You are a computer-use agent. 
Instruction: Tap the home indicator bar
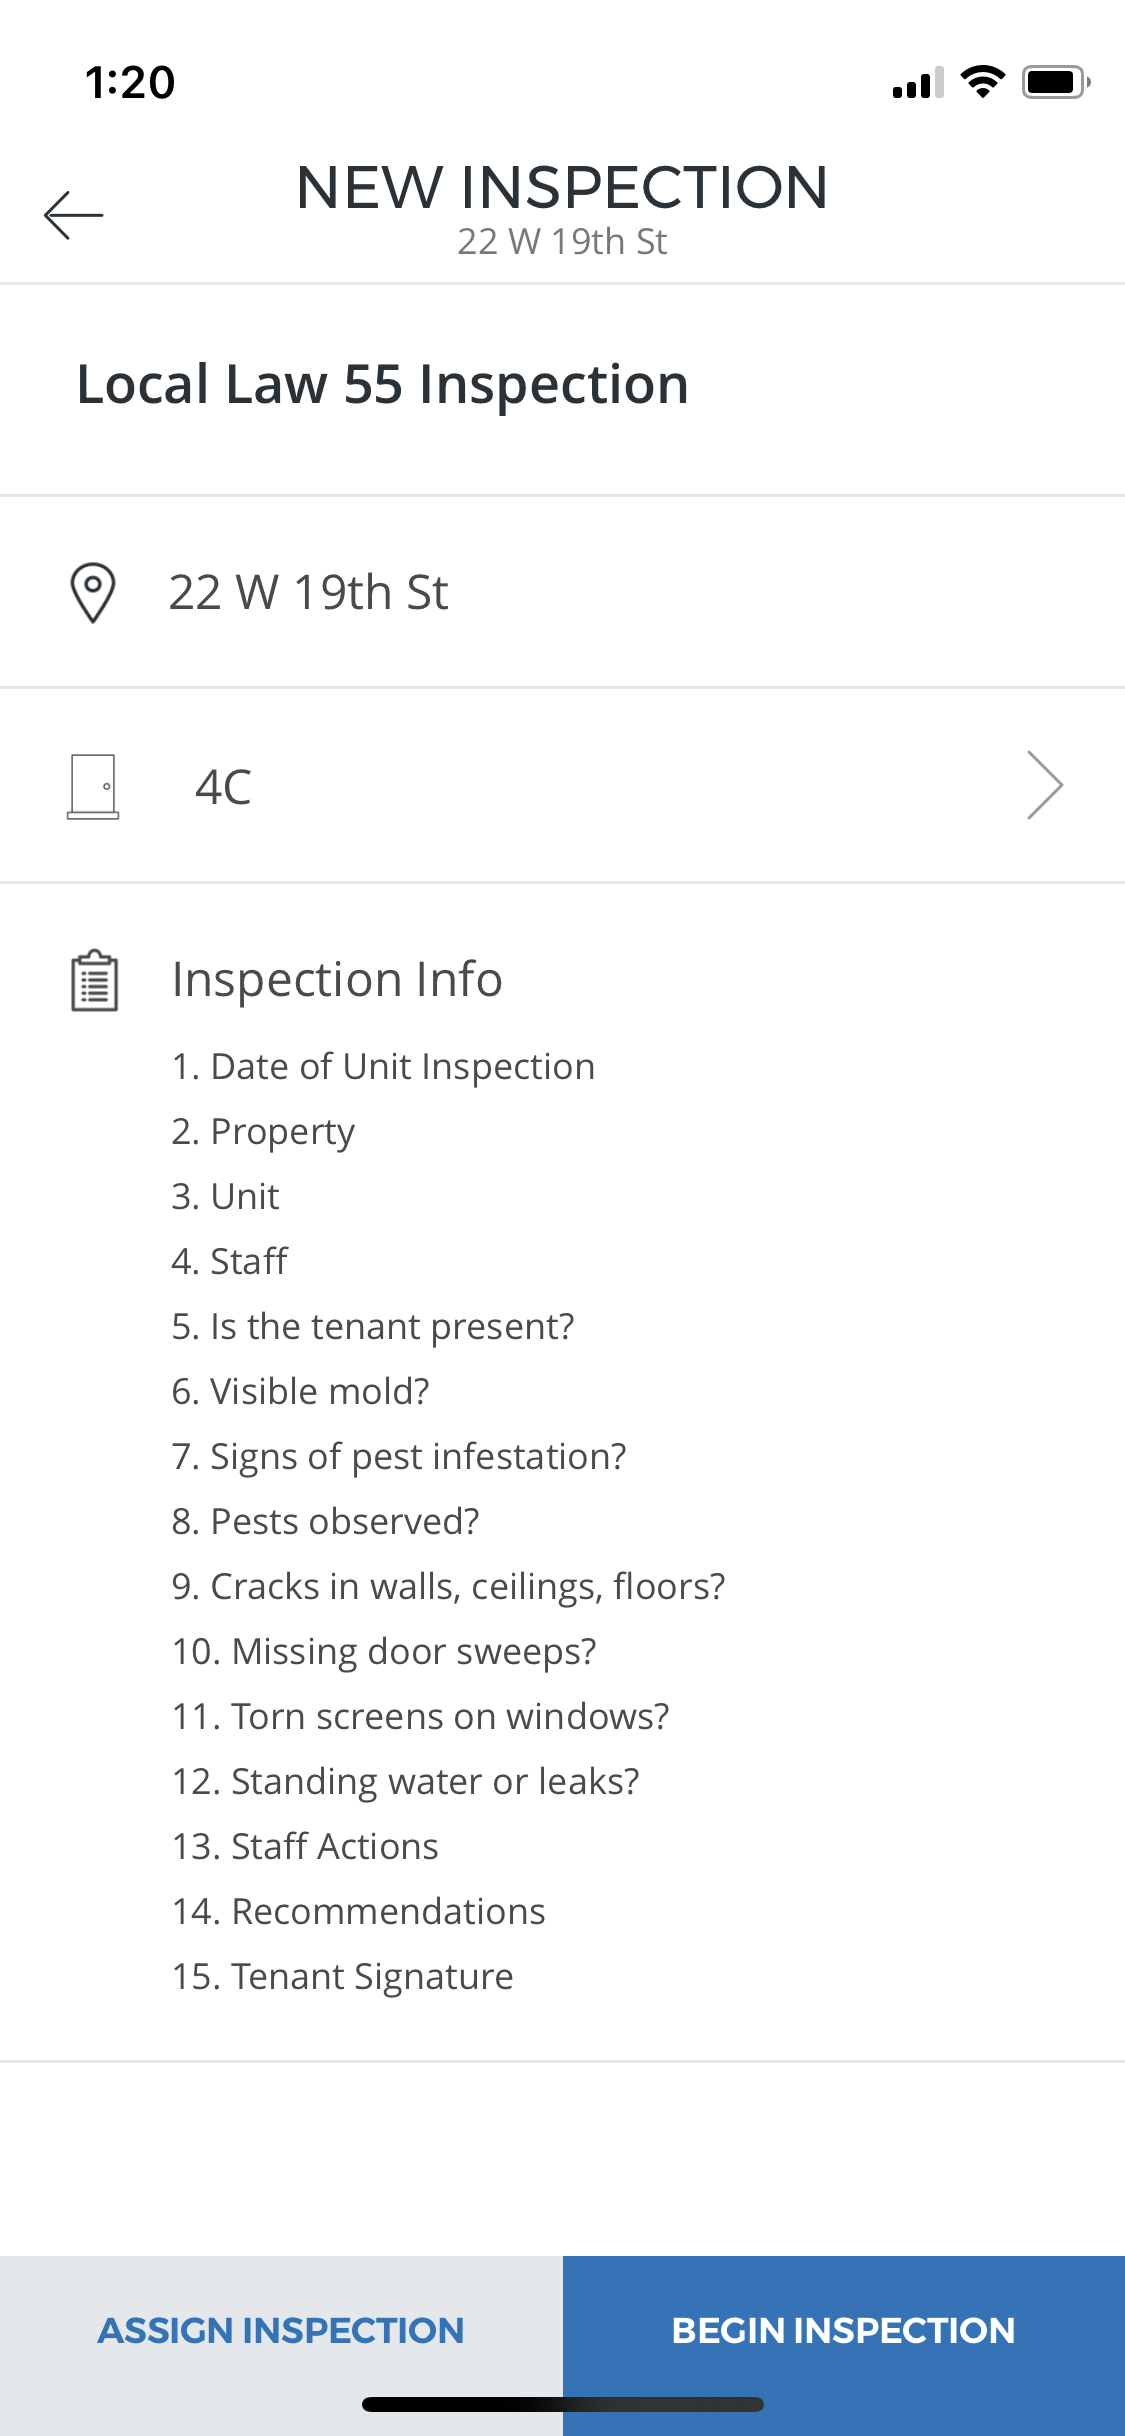point(563,2404)
